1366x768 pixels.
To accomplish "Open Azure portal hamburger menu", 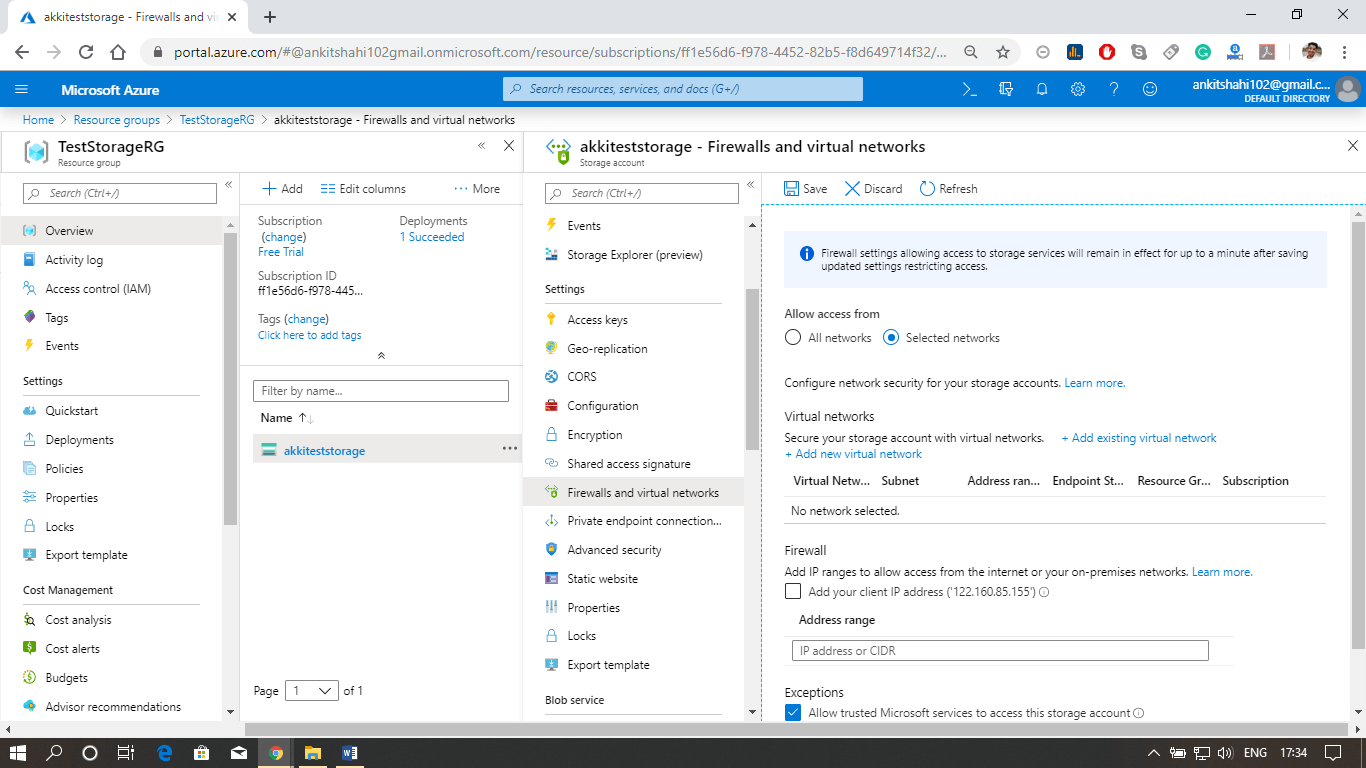I will coord(22,89).
